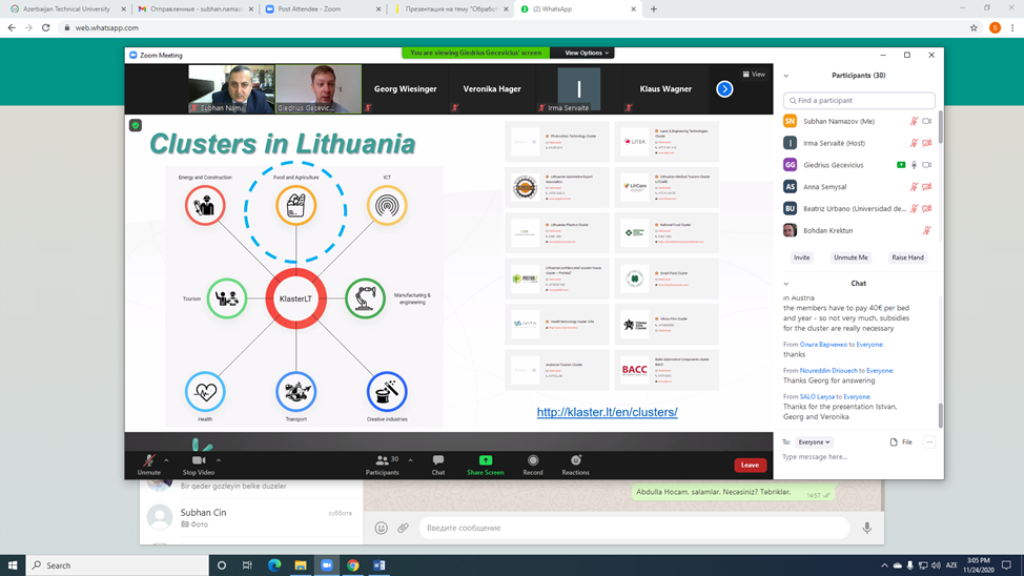Reload the browser page

click(x=46, y=27)
